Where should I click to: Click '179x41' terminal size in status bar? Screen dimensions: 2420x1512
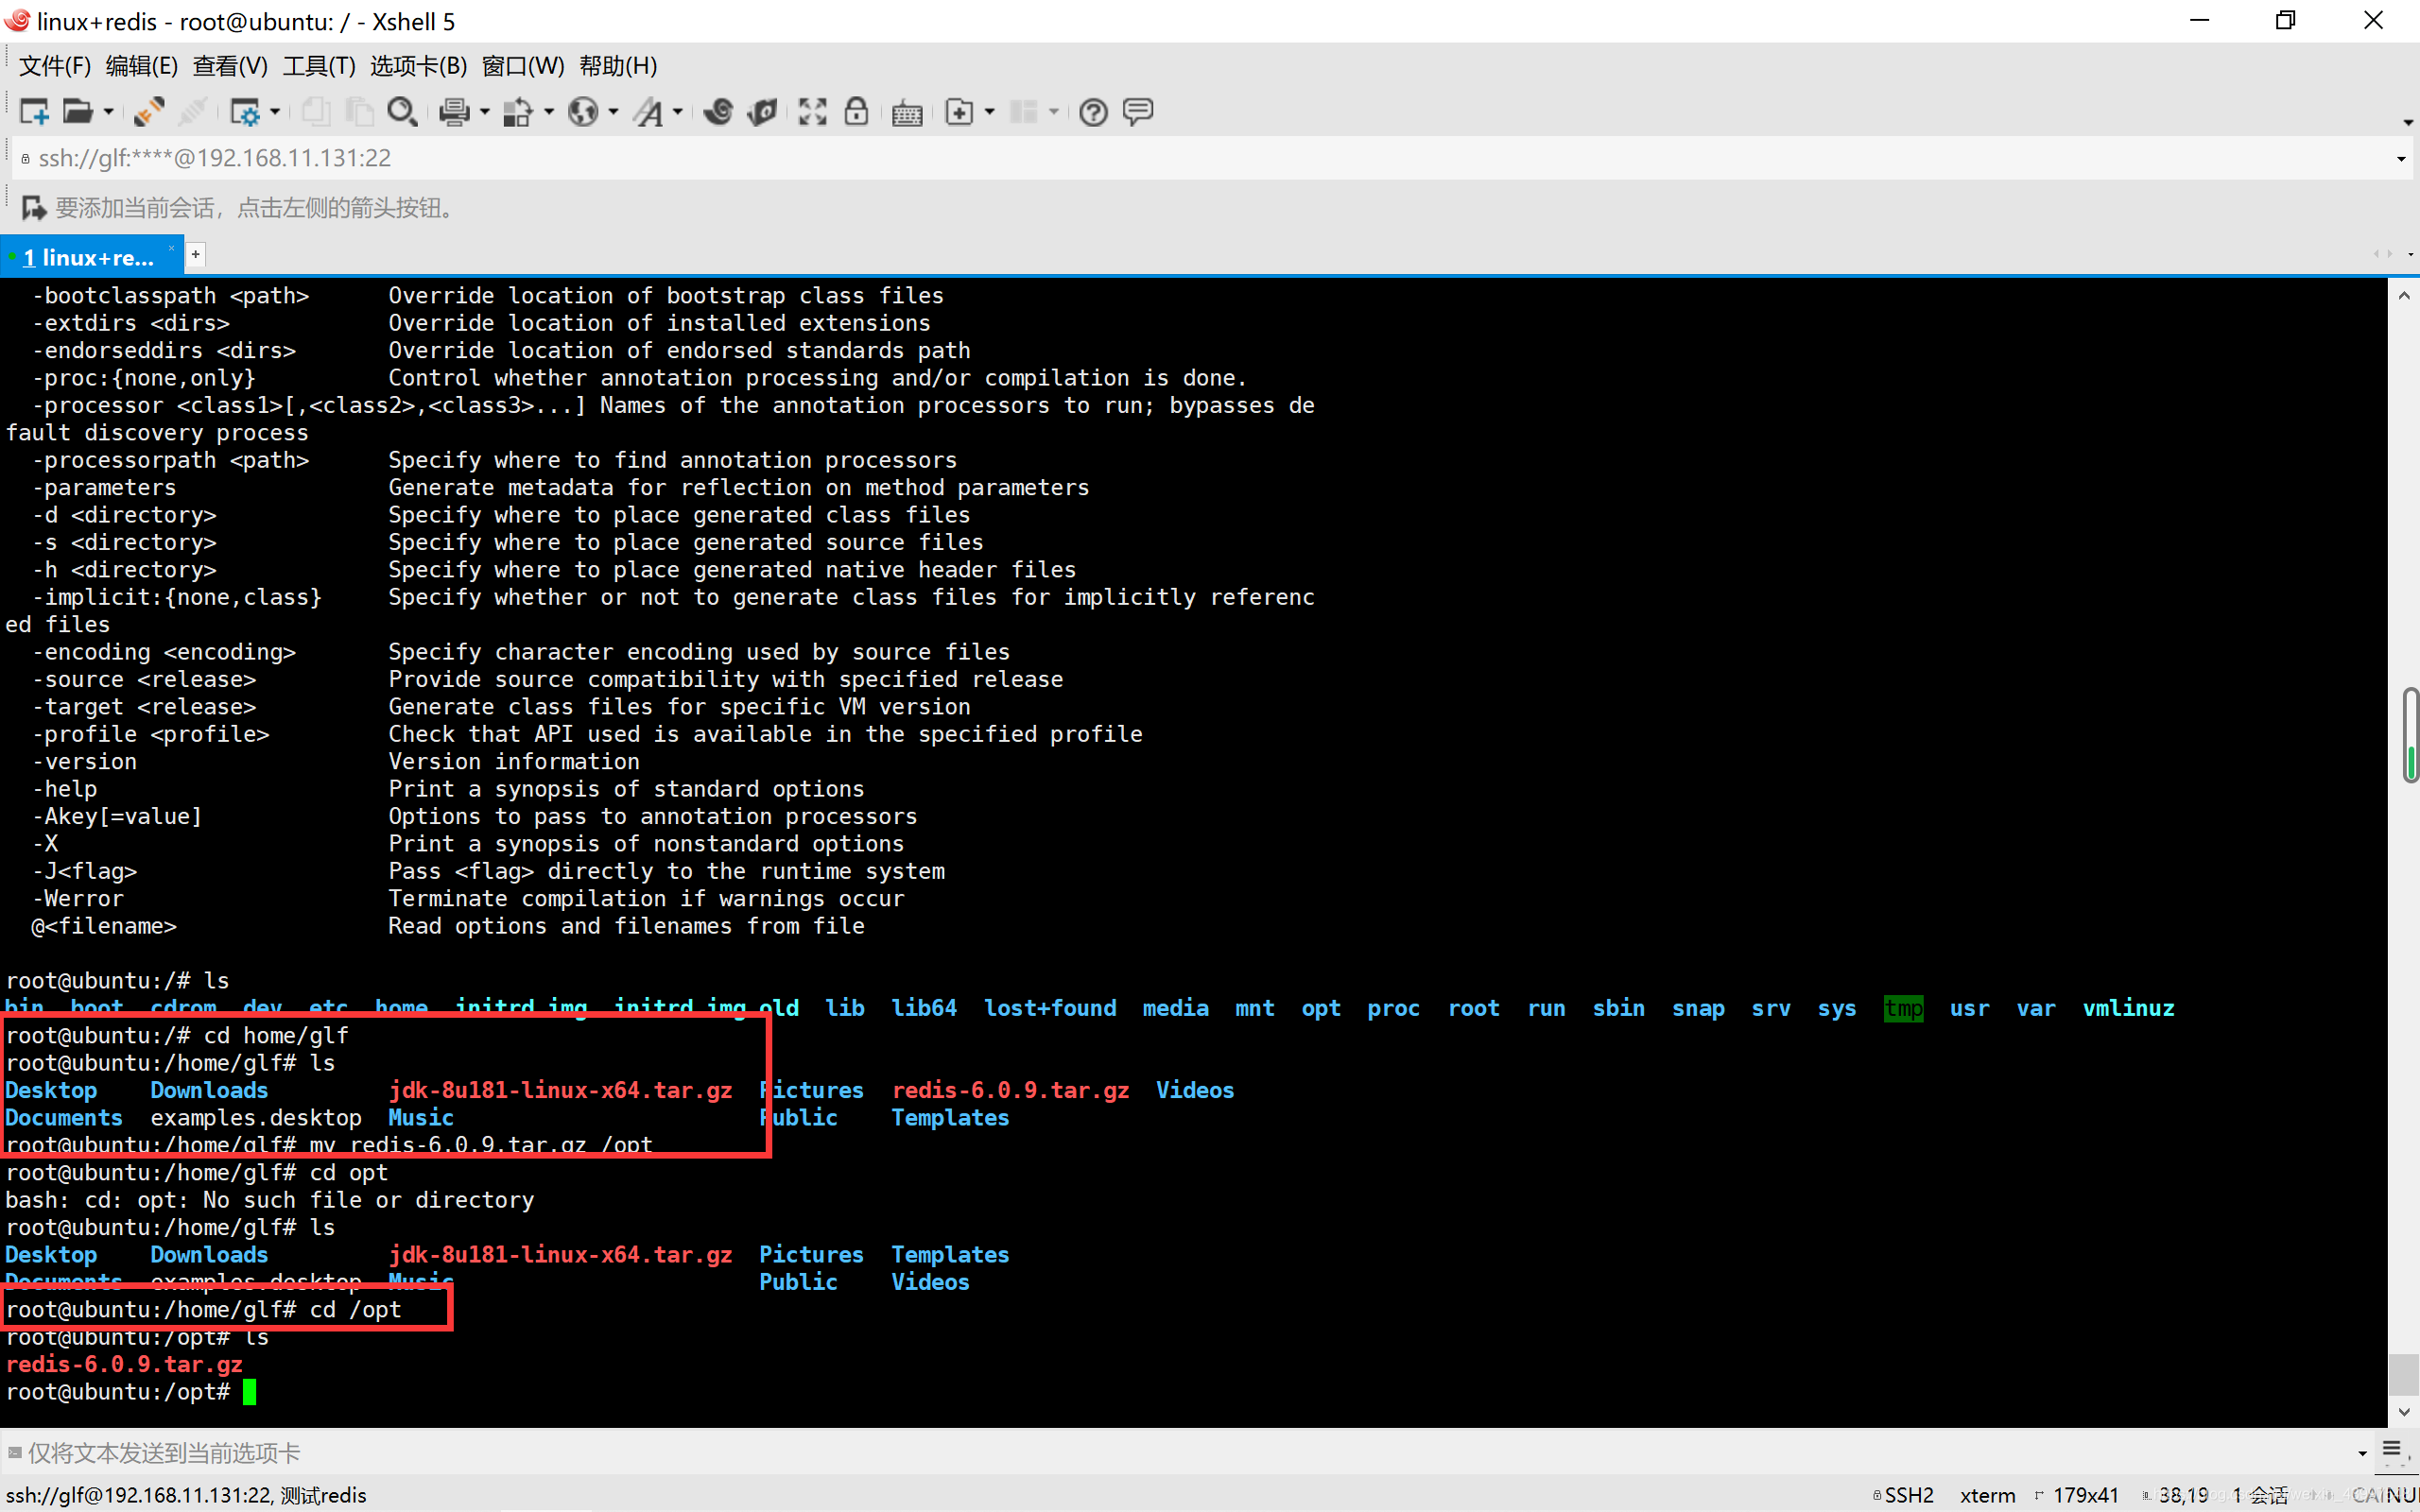pyautogui.click(x=2086, y=1495)
